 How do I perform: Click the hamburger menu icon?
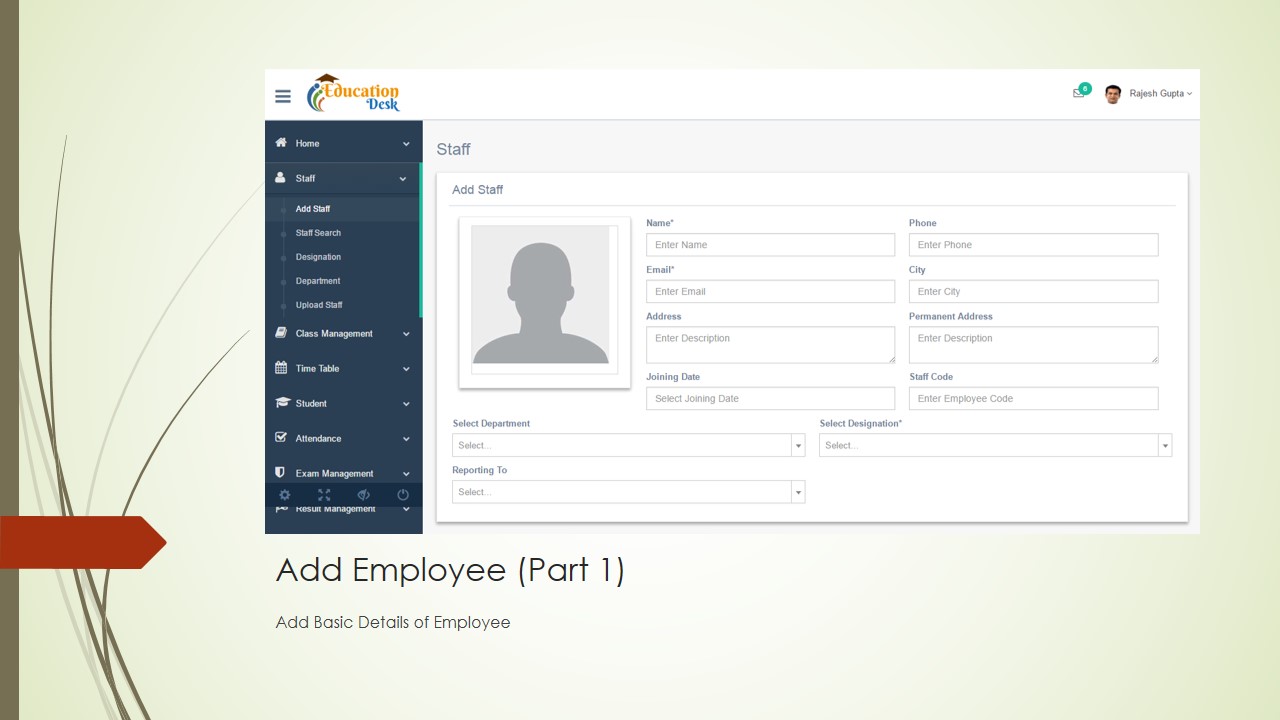pyautogui.click(x=283, y=97)
